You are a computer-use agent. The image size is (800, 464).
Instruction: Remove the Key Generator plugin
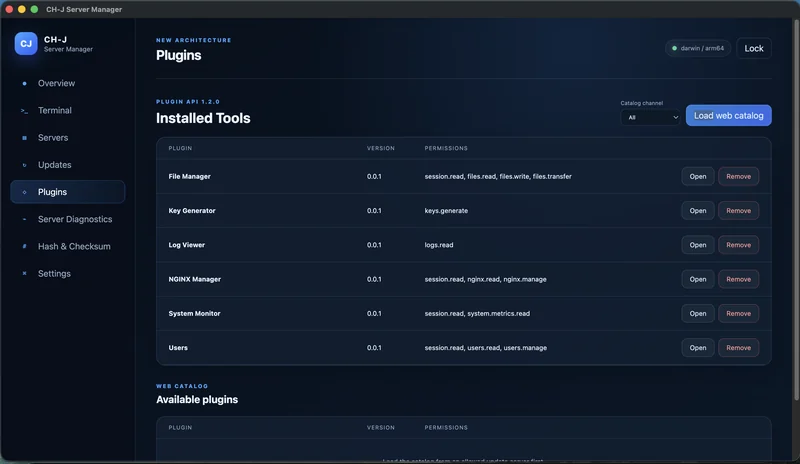[738, 211]
